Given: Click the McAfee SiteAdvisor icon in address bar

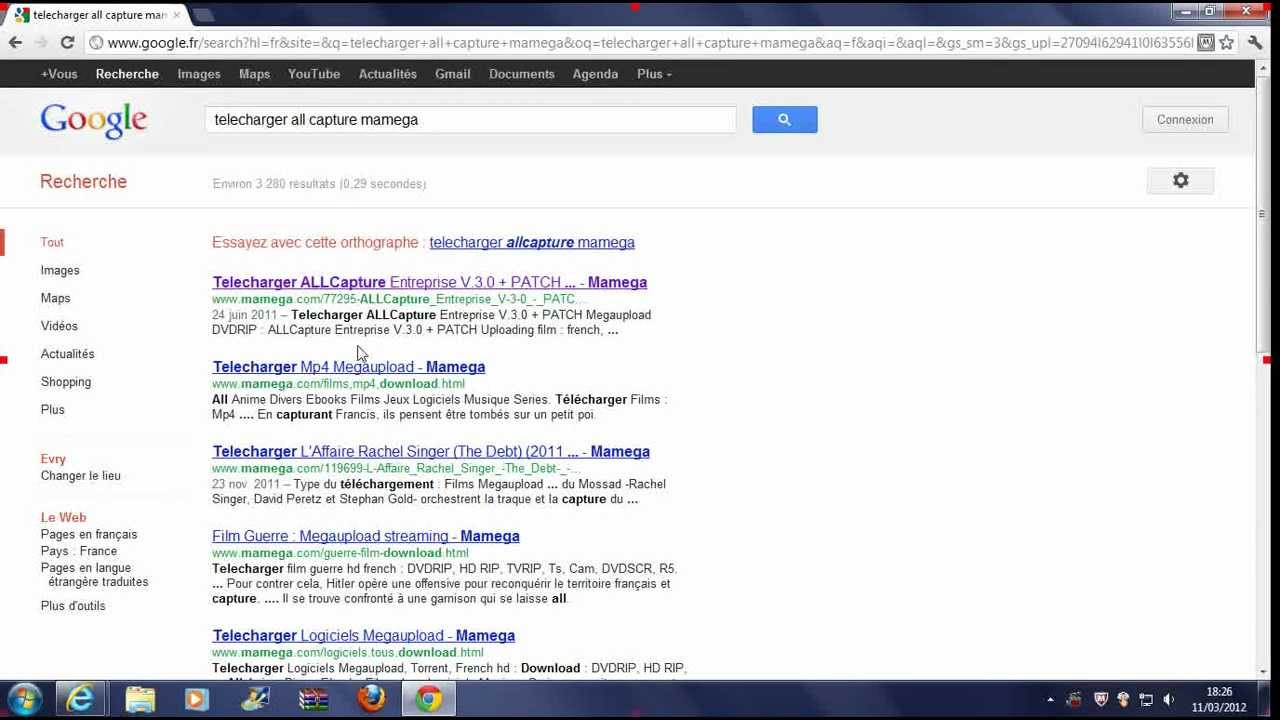Looking at the screenshot, I should (x=1206, y=42).
